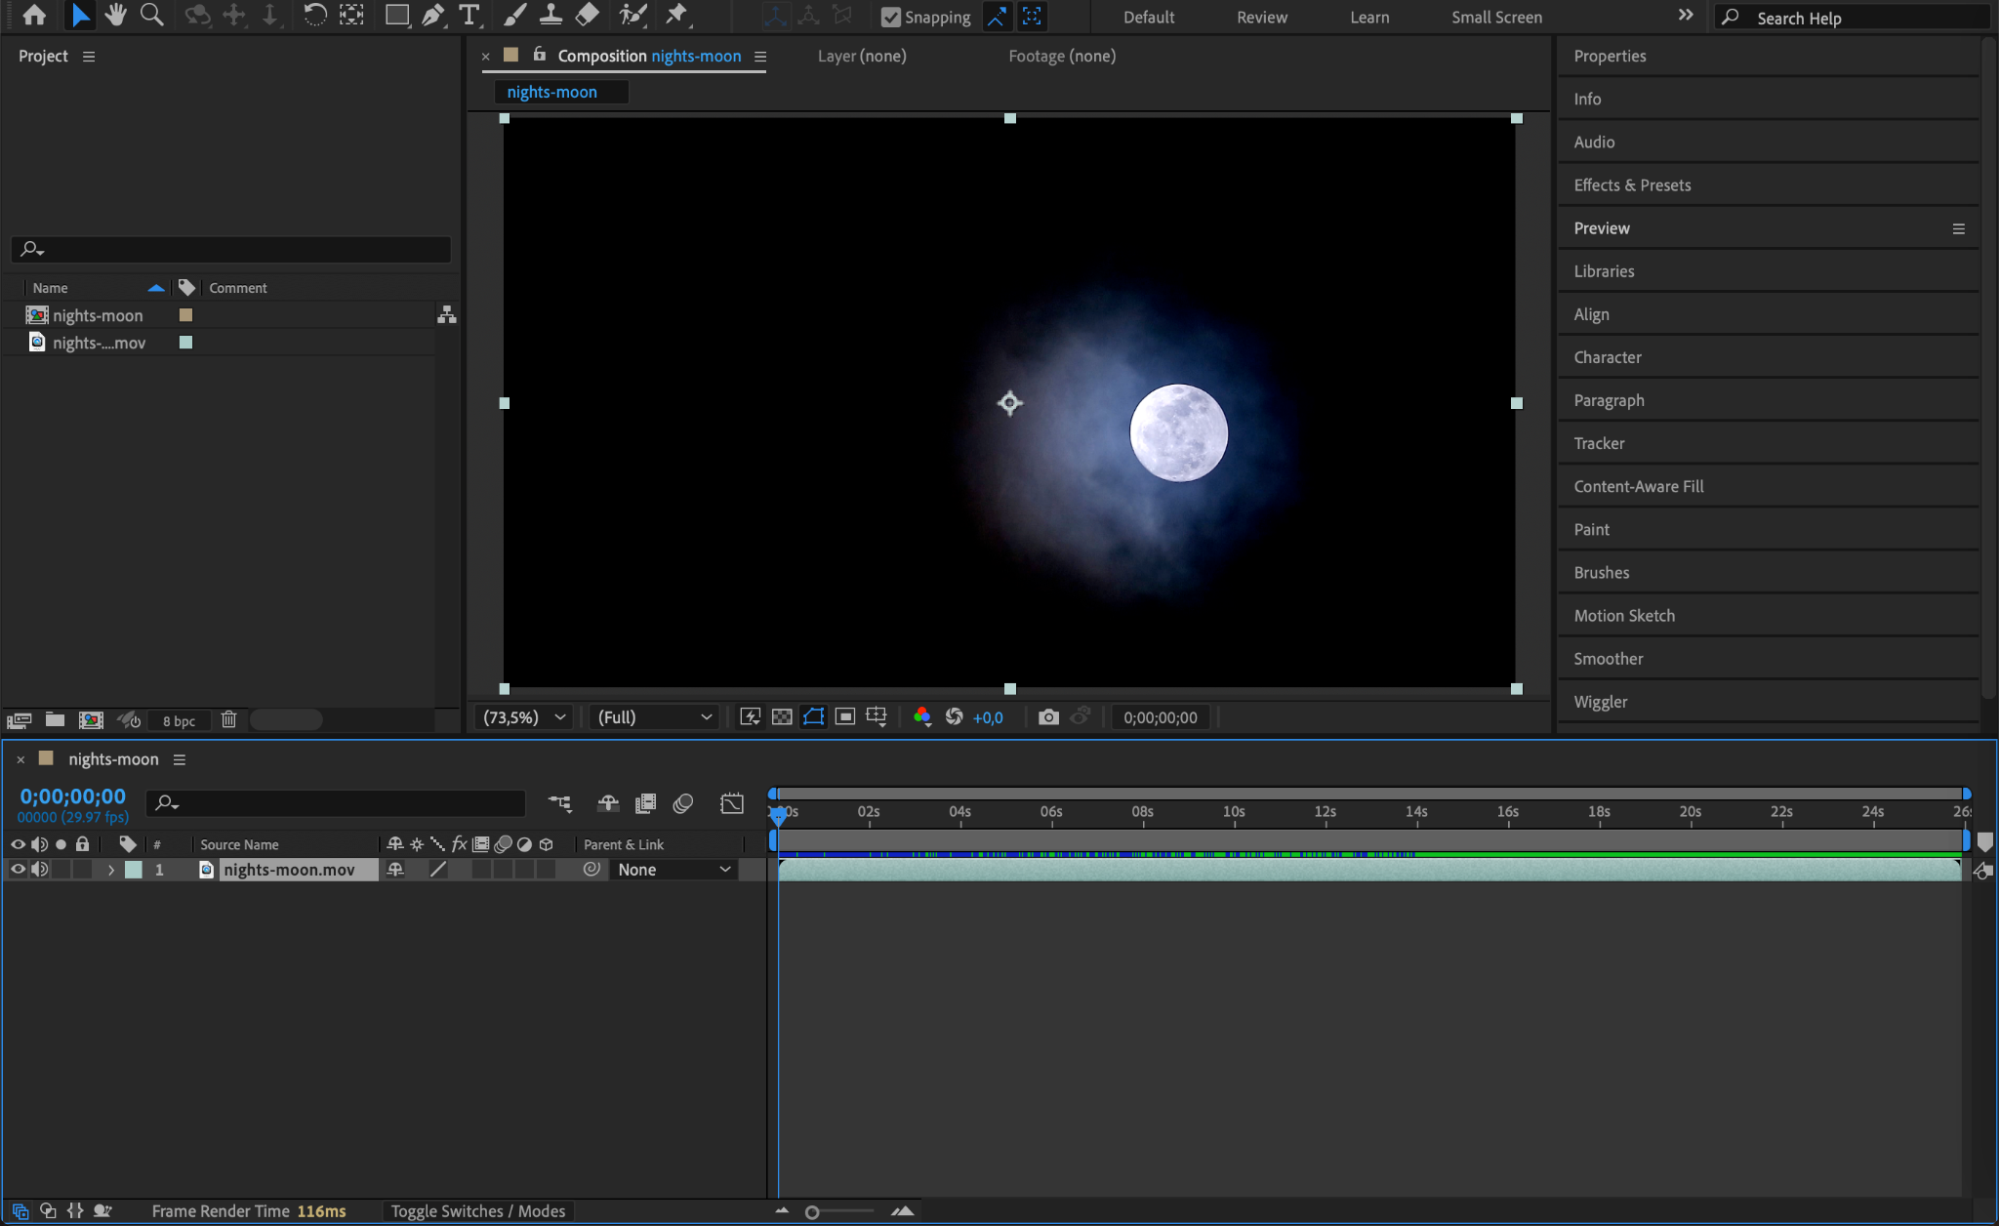This screenshot has height=1226, width=1999.
Task: Select the Puppet Pin tool
Action: [x=677, y=15]
